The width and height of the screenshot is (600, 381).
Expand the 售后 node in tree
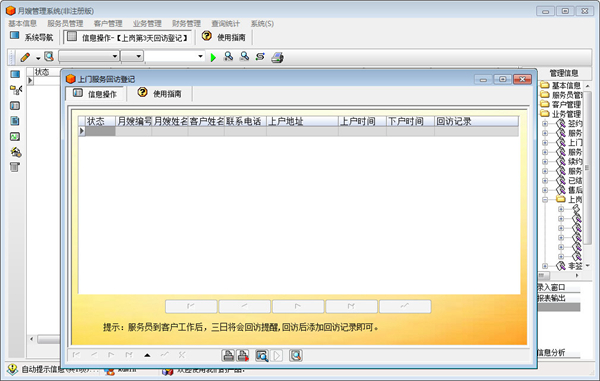[545, 190]
